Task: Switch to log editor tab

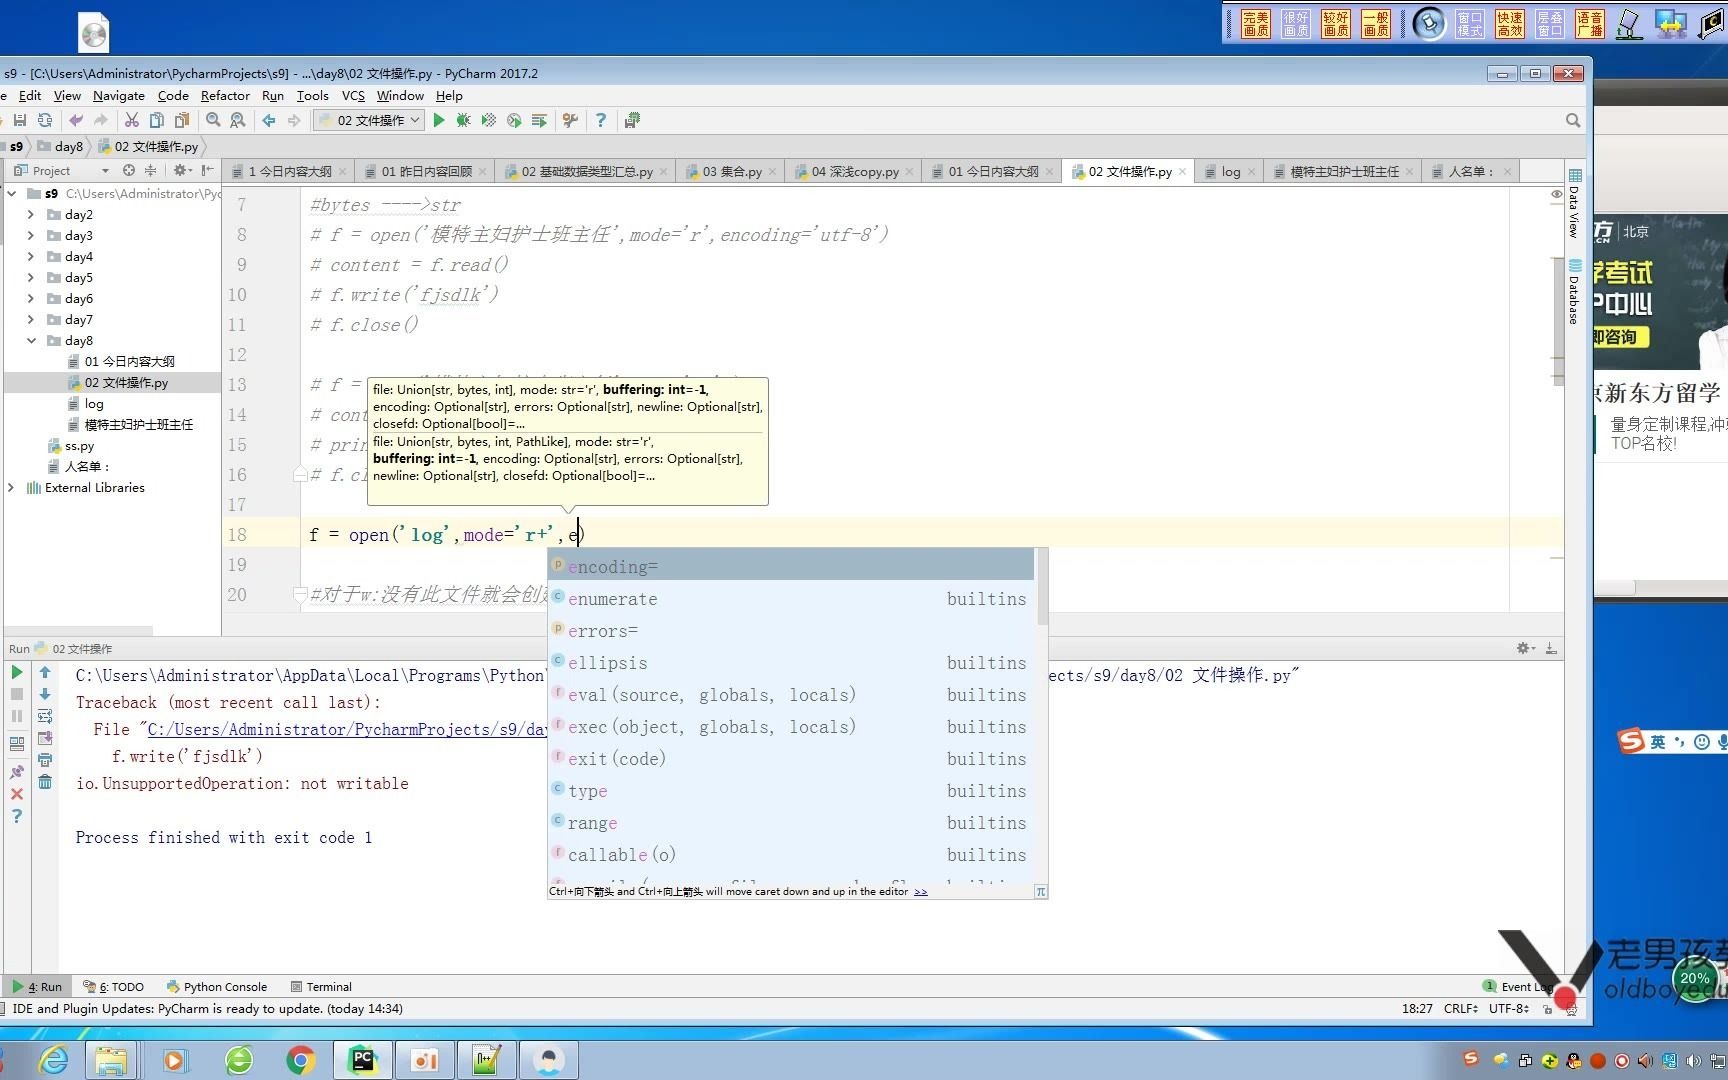Action: coord(1231,171)
